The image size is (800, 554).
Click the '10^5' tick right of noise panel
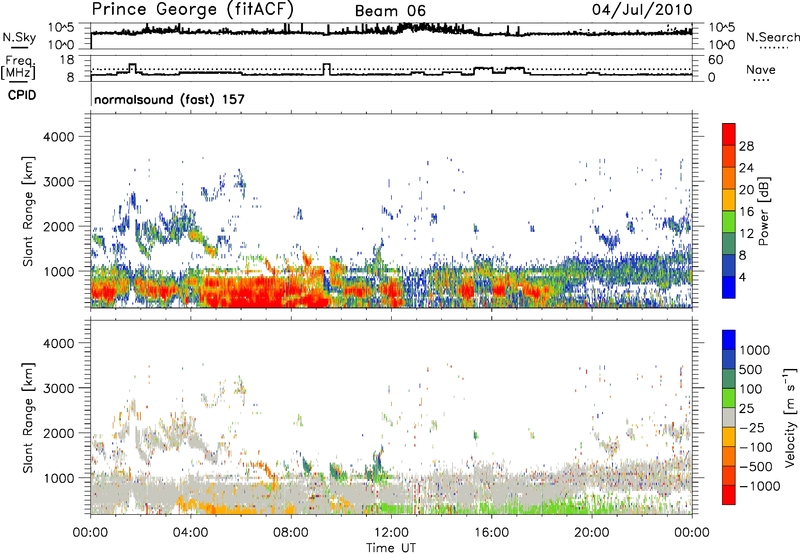(721, 28)
